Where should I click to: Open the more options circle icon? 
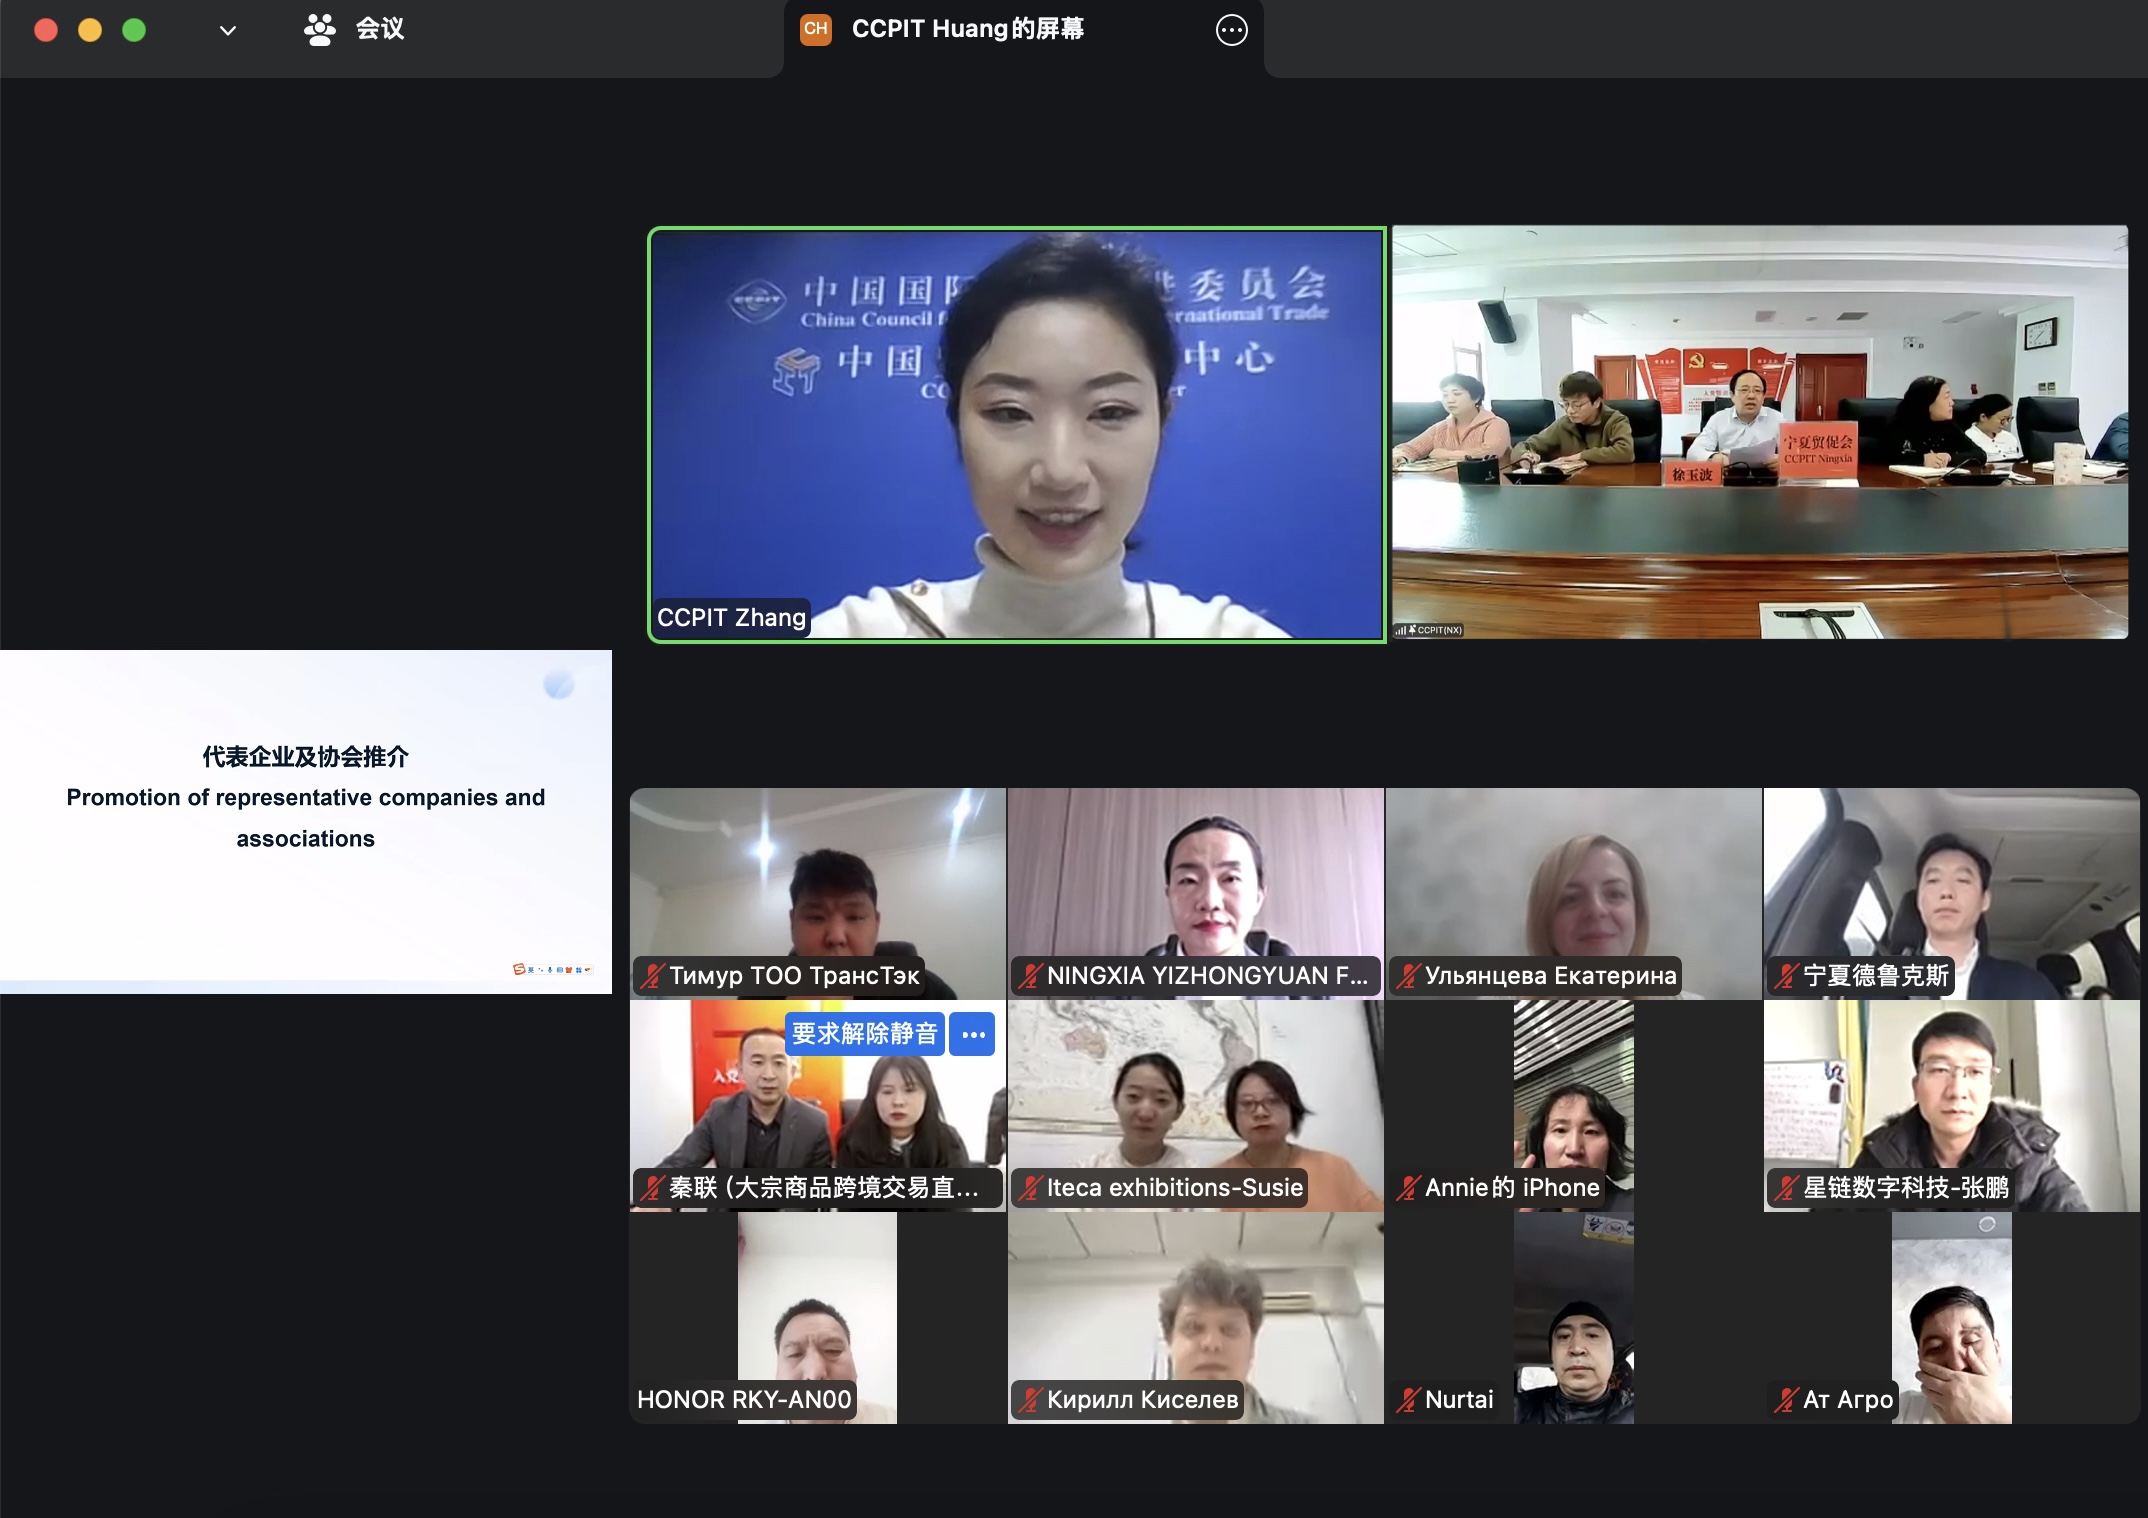(x=1231, y=30)
